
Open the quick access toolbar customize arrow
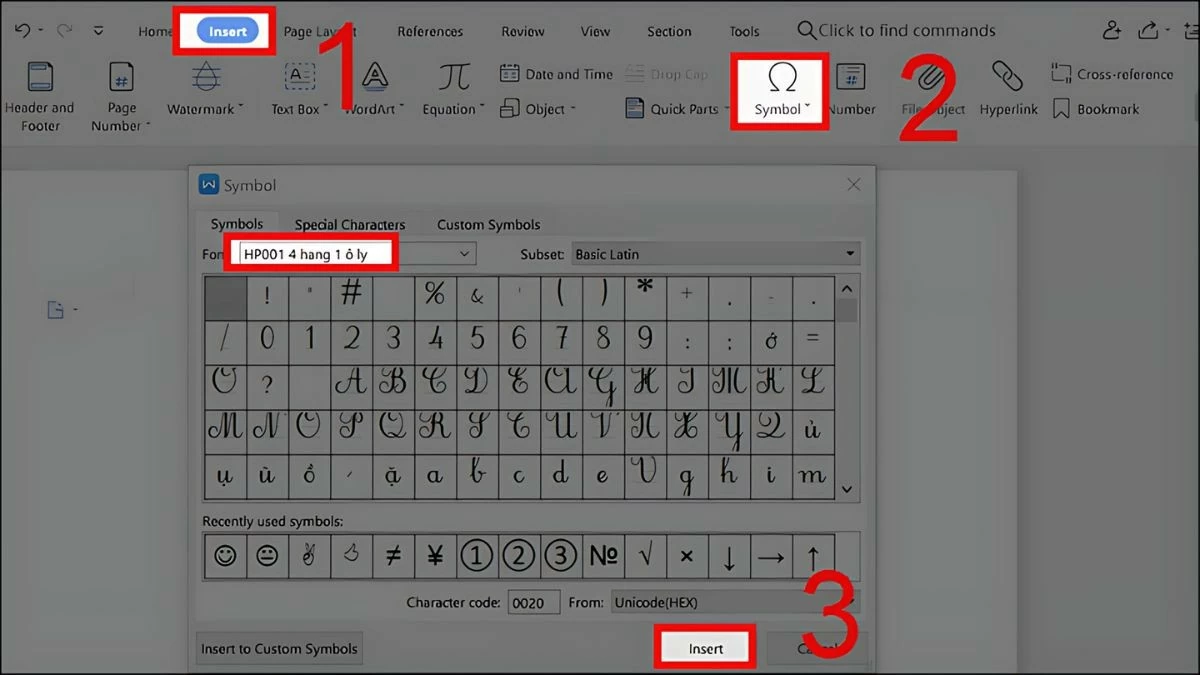98,31
